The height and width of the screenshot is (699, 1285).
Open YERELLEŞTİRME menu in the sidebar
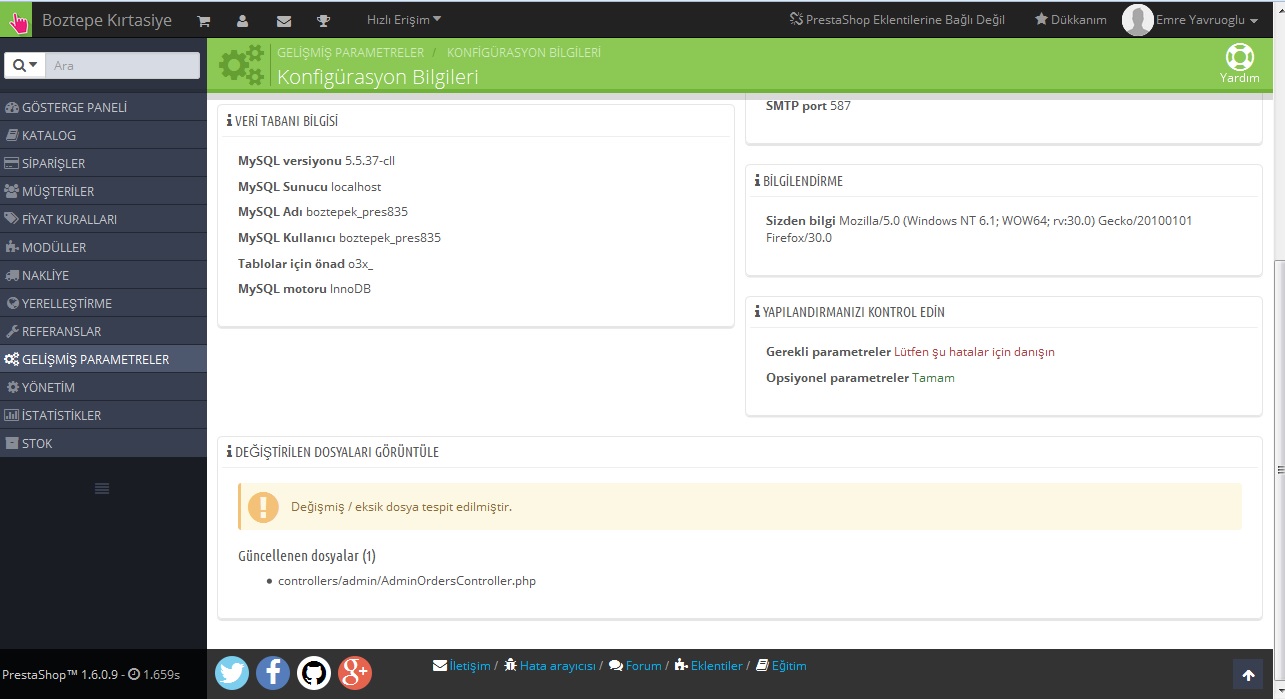click(103, 303)
